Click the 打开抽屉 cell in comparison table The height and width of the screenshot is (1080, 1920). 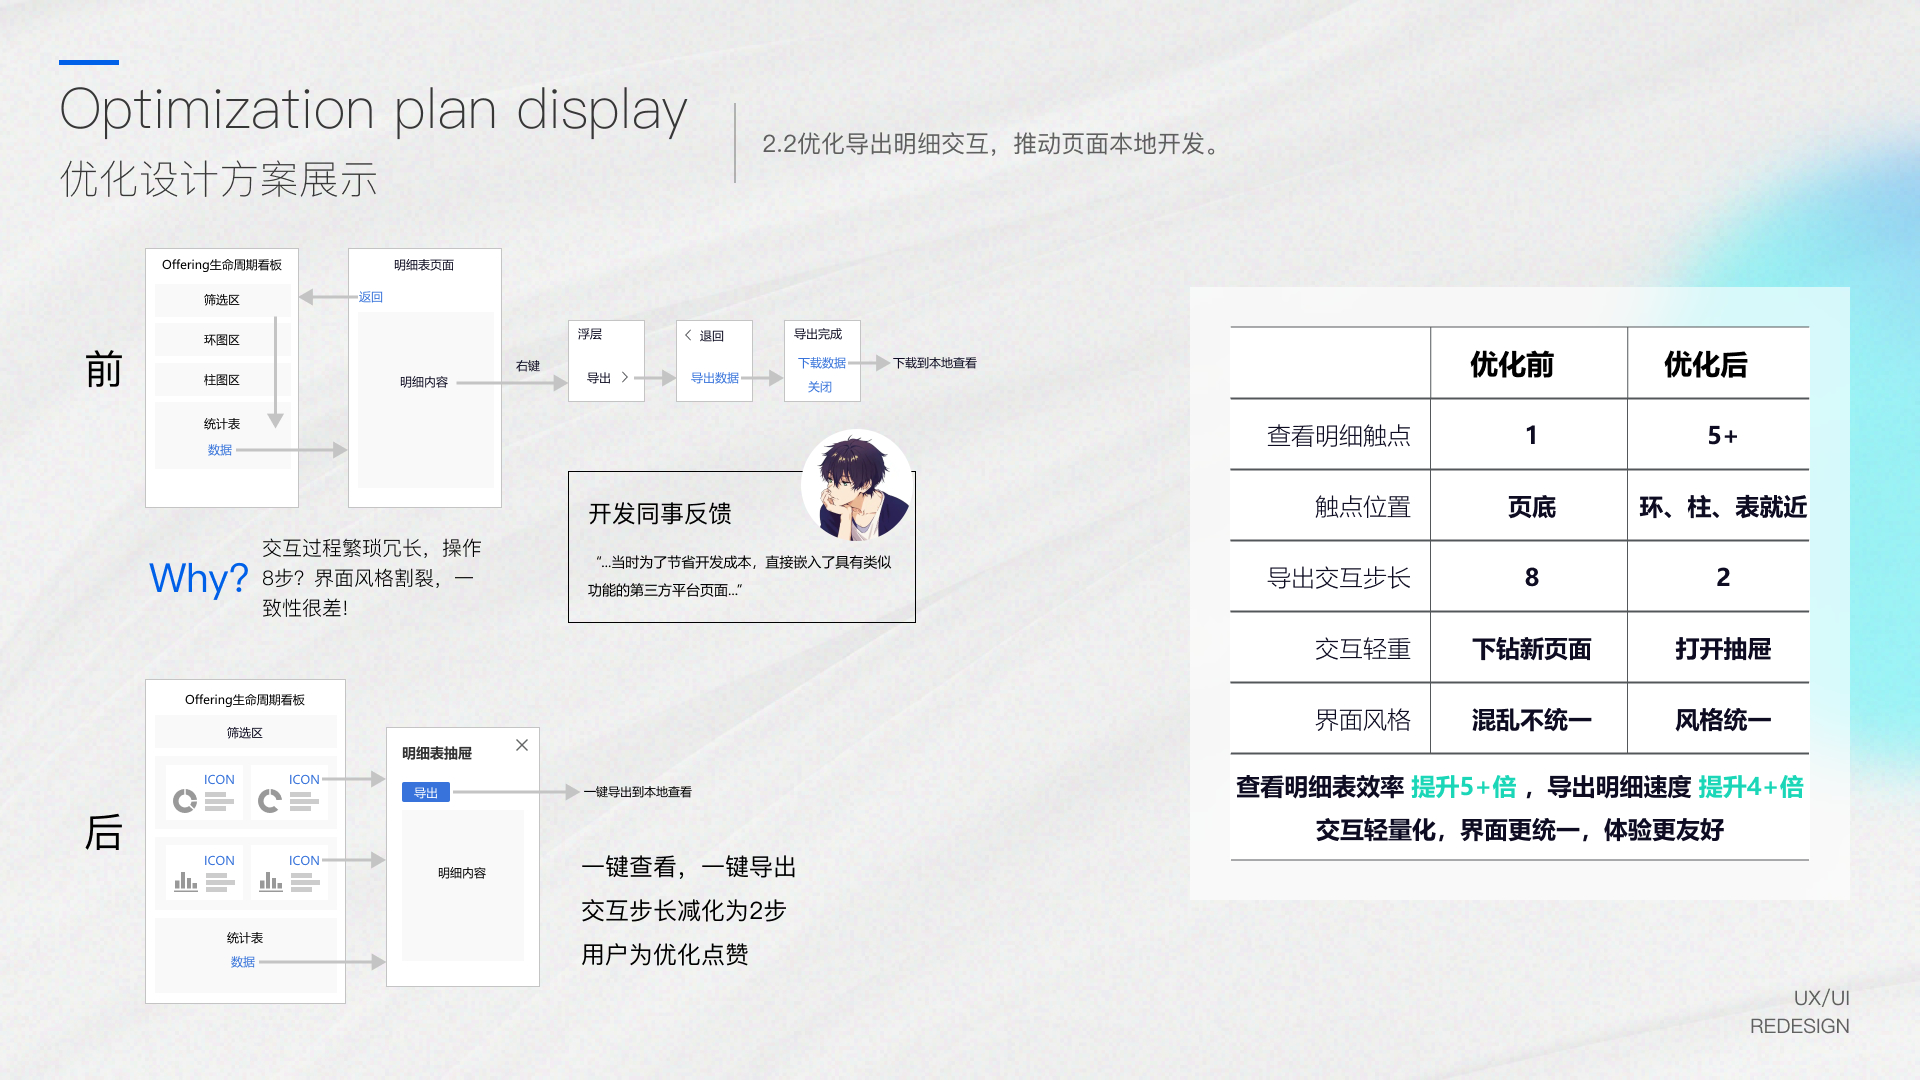point(1722,649)
